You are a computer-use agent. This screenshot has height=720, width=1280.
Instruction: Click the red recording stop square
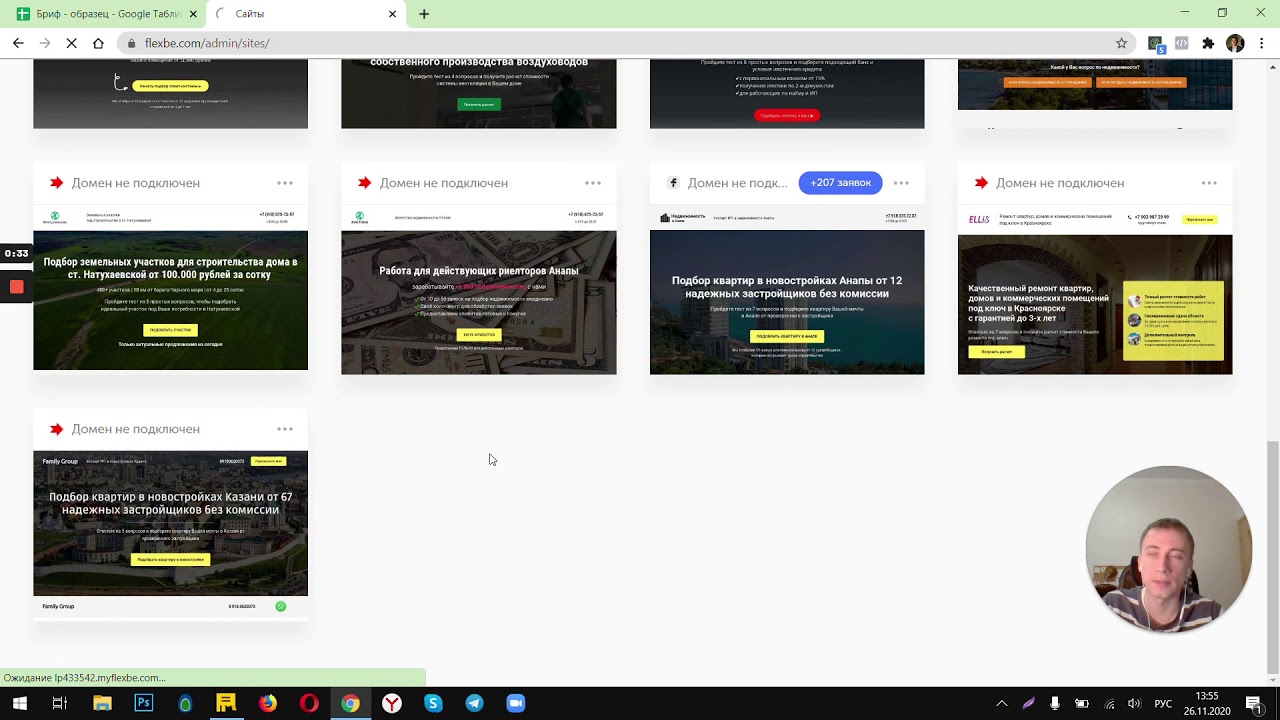point(16,287)
